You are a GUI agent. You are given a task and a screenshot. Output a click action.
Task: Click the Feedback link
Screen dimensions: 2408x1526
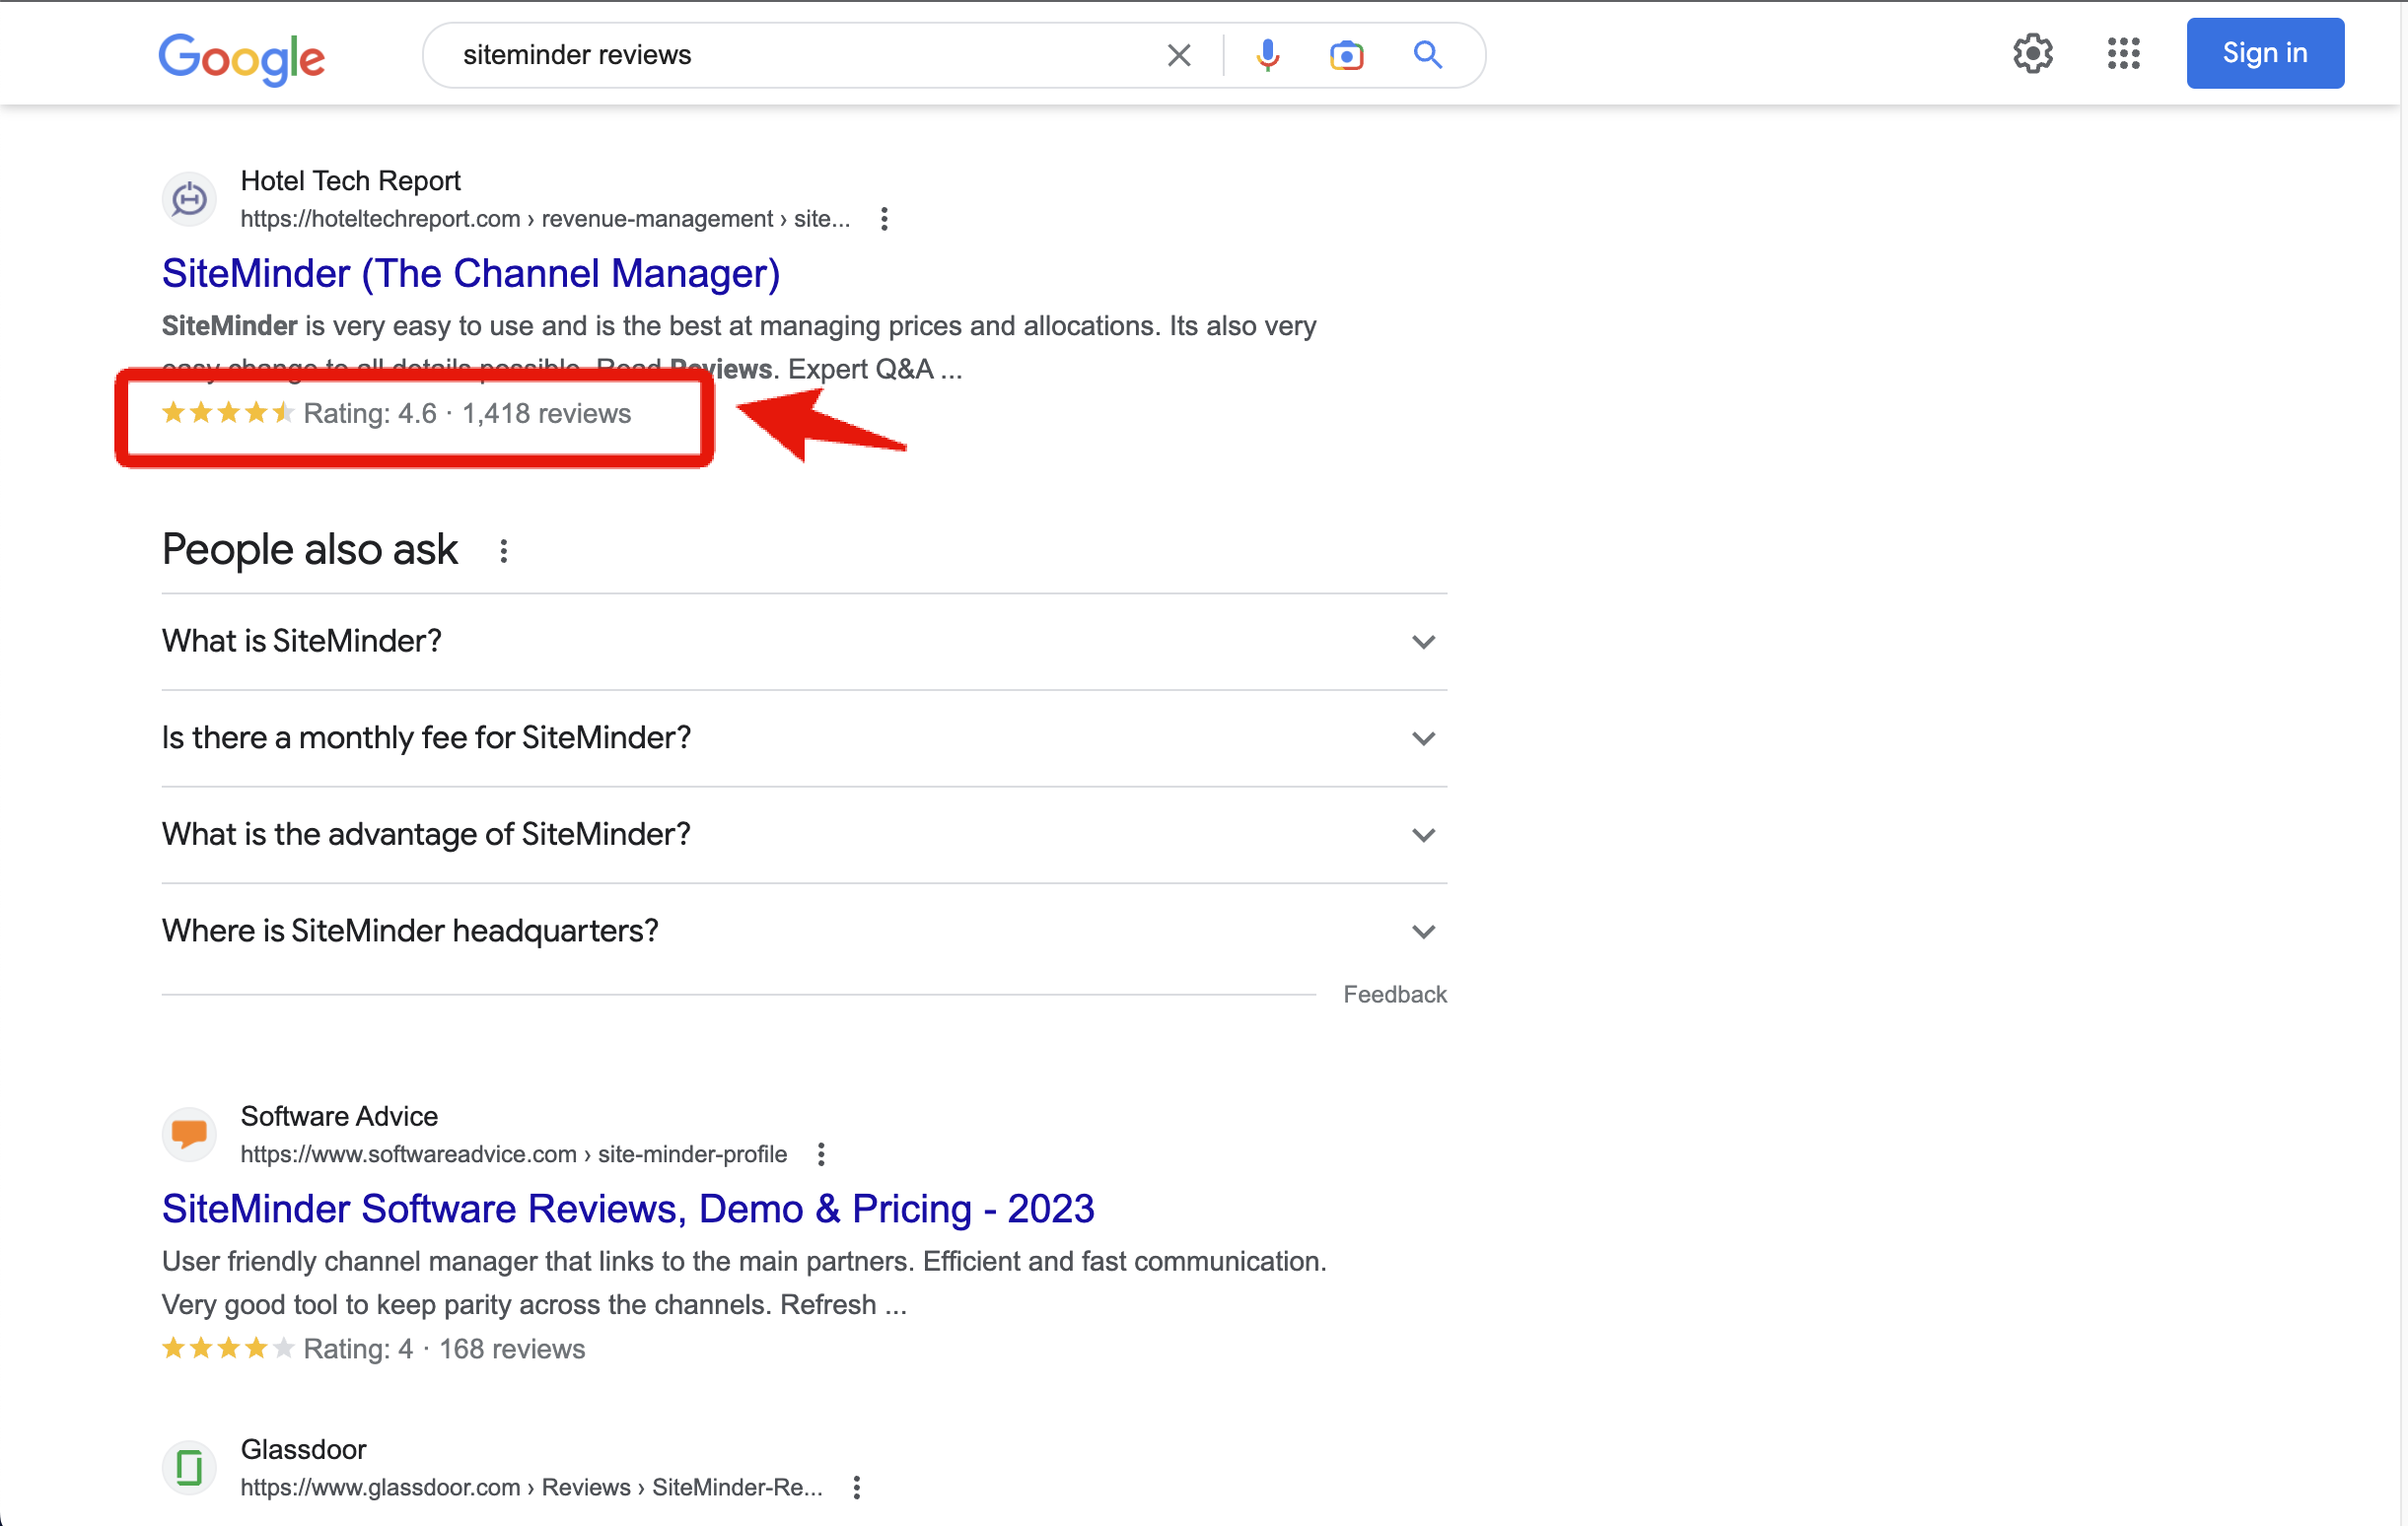click(1394, 994)
